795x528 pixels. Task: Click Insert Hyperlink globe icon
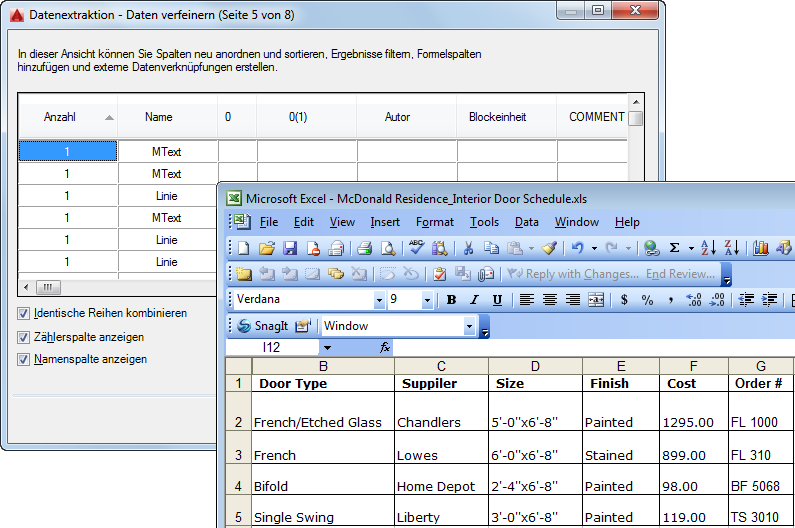(652, 248)
